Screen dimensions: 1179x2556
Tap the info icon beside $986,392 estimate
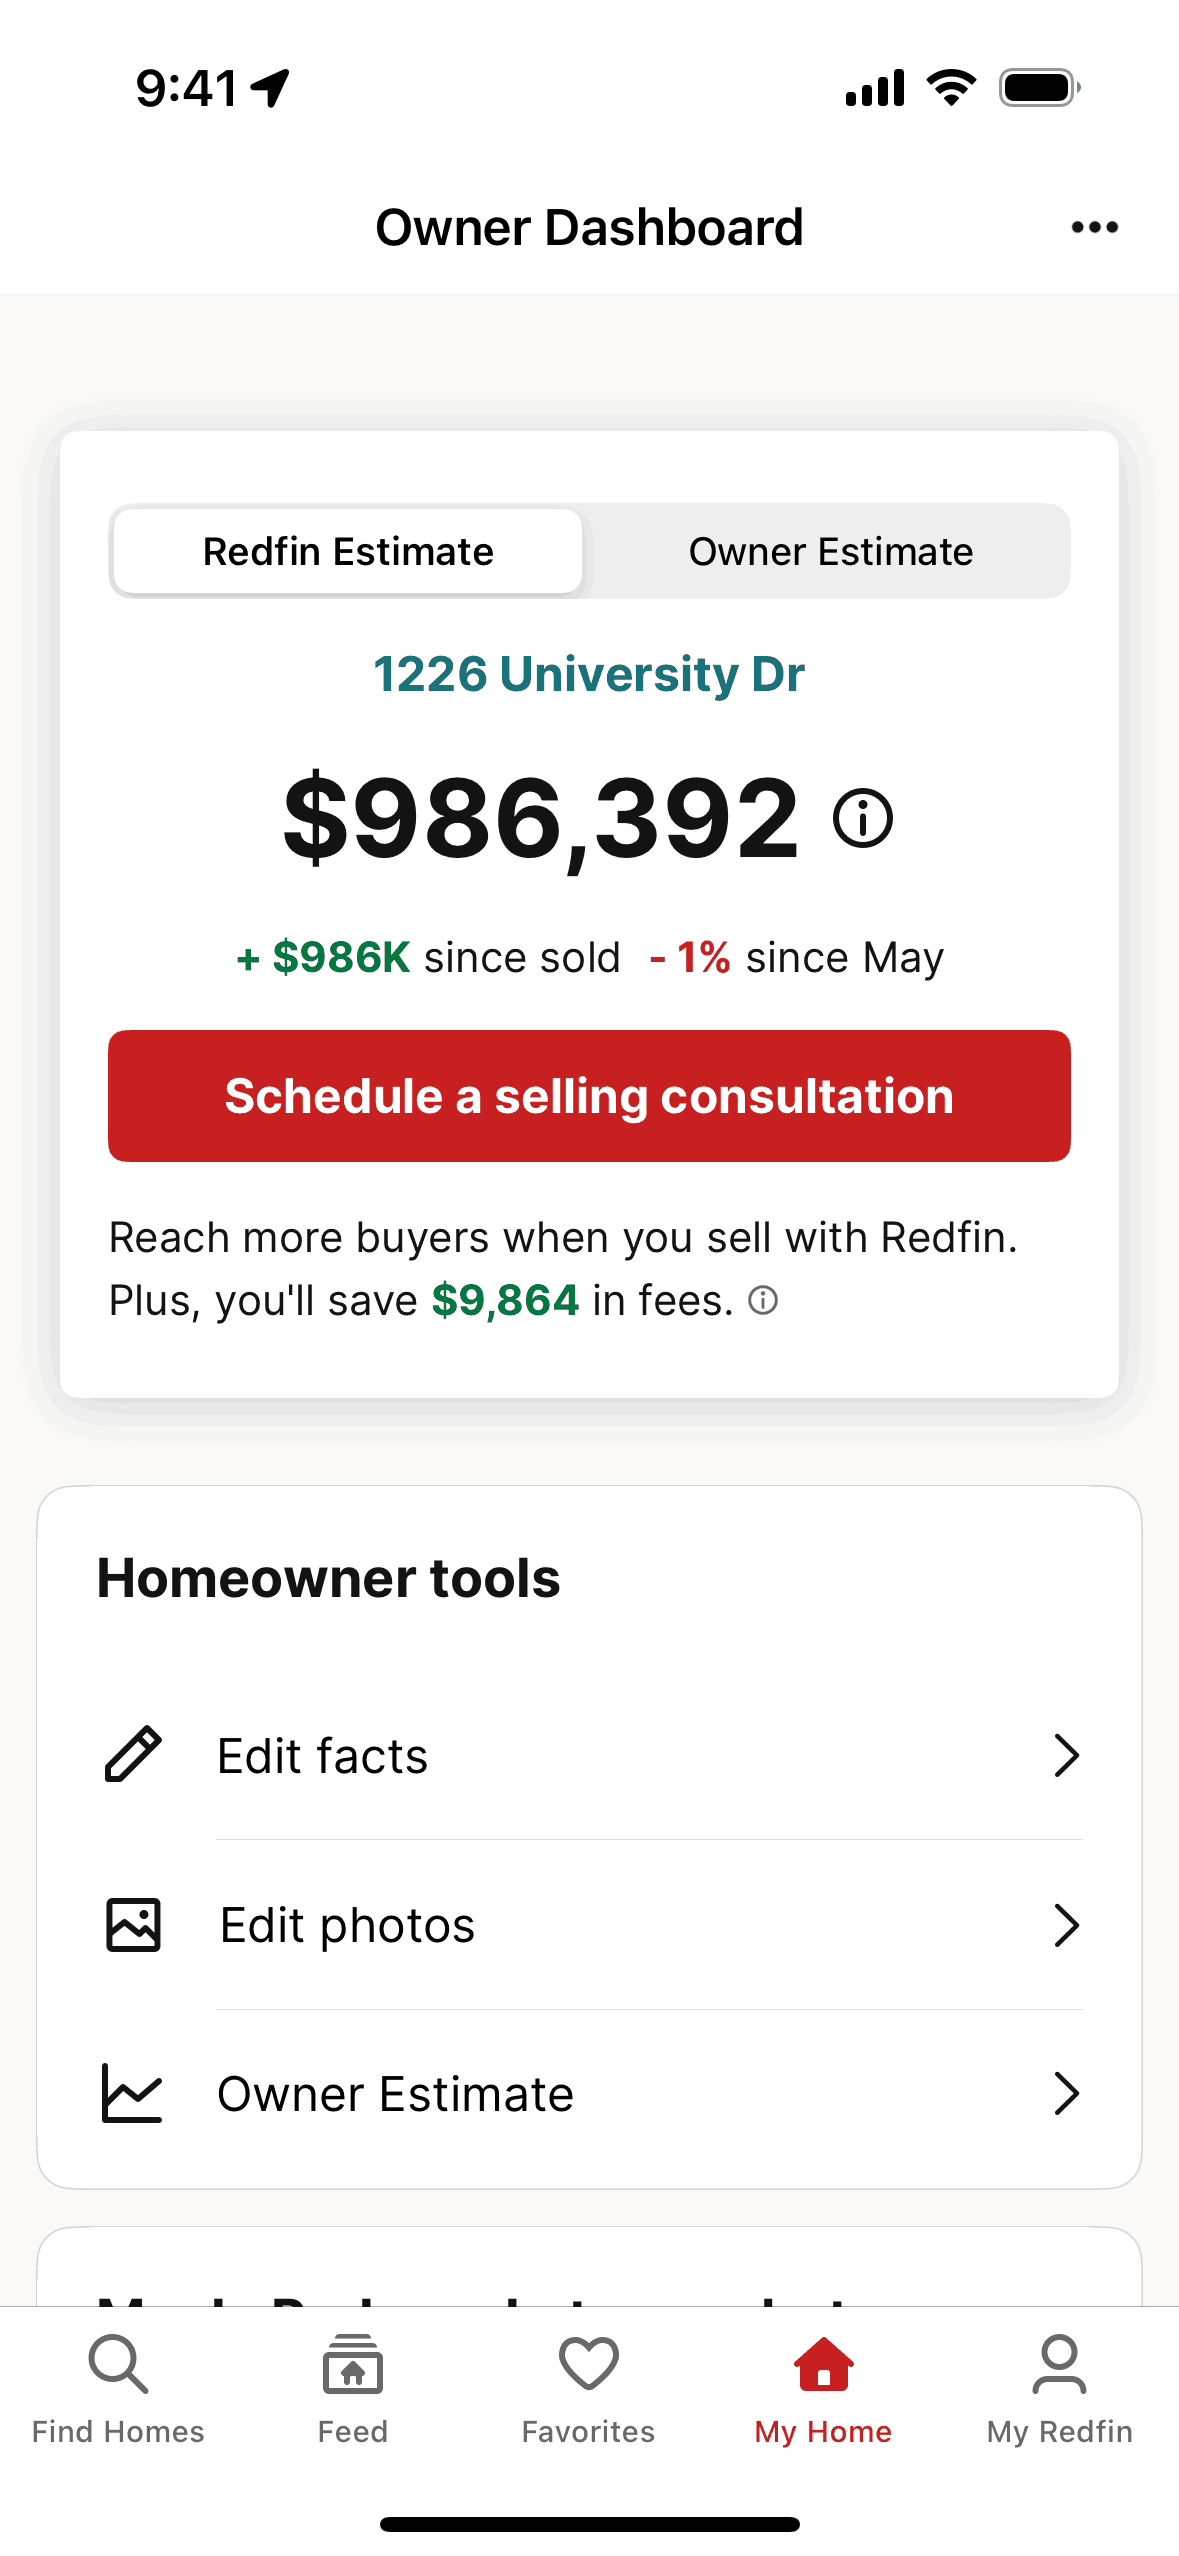click(x=863, y=819)
